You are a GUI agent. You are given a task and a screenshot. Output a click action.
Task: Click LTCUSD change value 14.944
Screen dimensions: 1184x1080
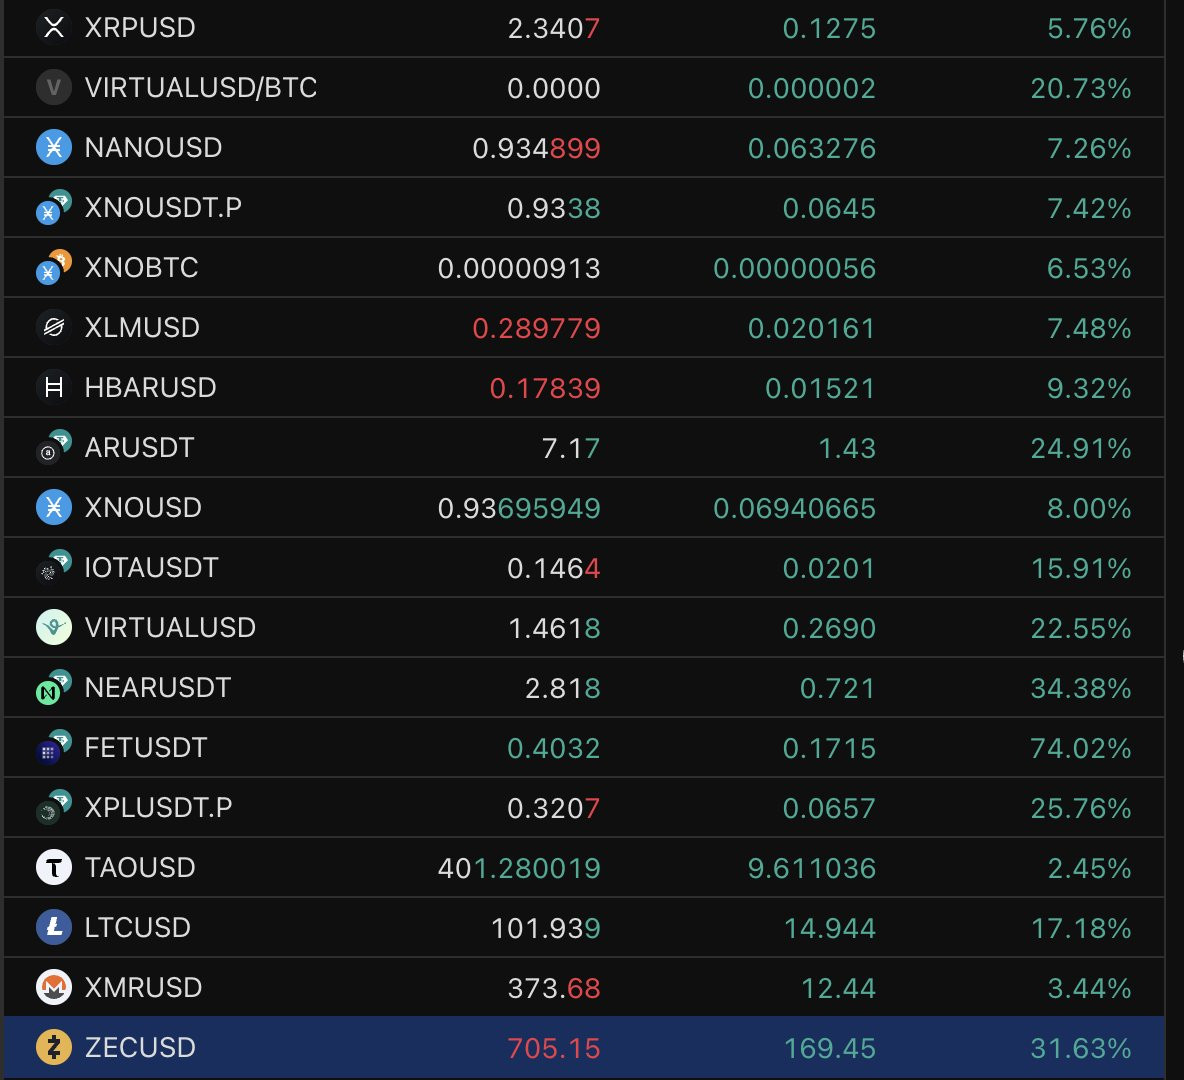829,928
